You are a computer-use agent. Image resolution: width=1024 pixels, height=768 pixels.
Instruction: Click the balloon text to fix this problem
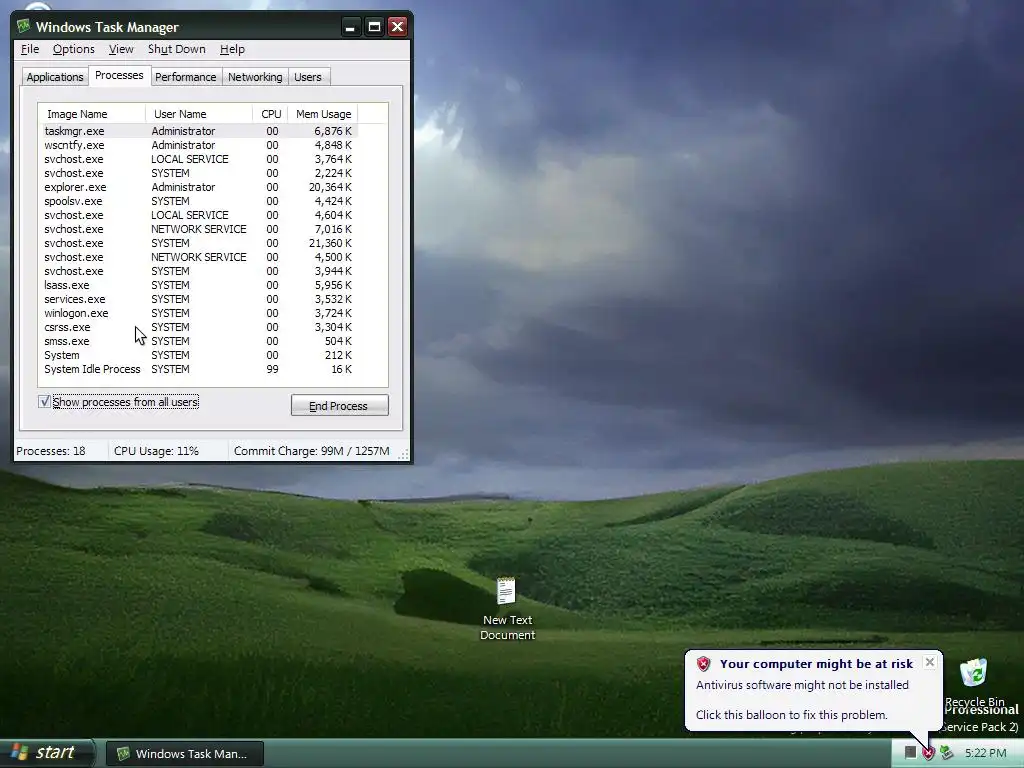[792, 714]
